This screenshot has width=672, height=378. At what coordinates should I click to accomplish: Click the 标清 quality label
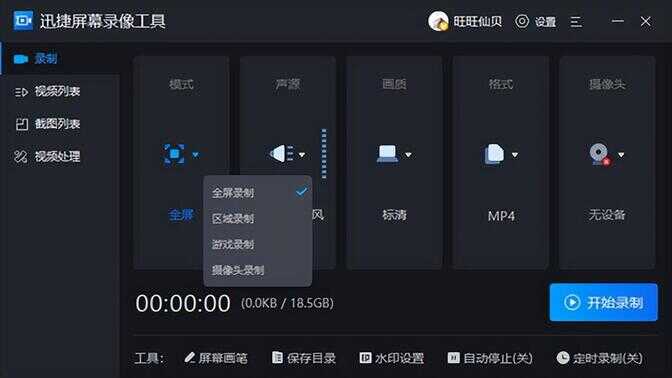(x=394, y=215)
